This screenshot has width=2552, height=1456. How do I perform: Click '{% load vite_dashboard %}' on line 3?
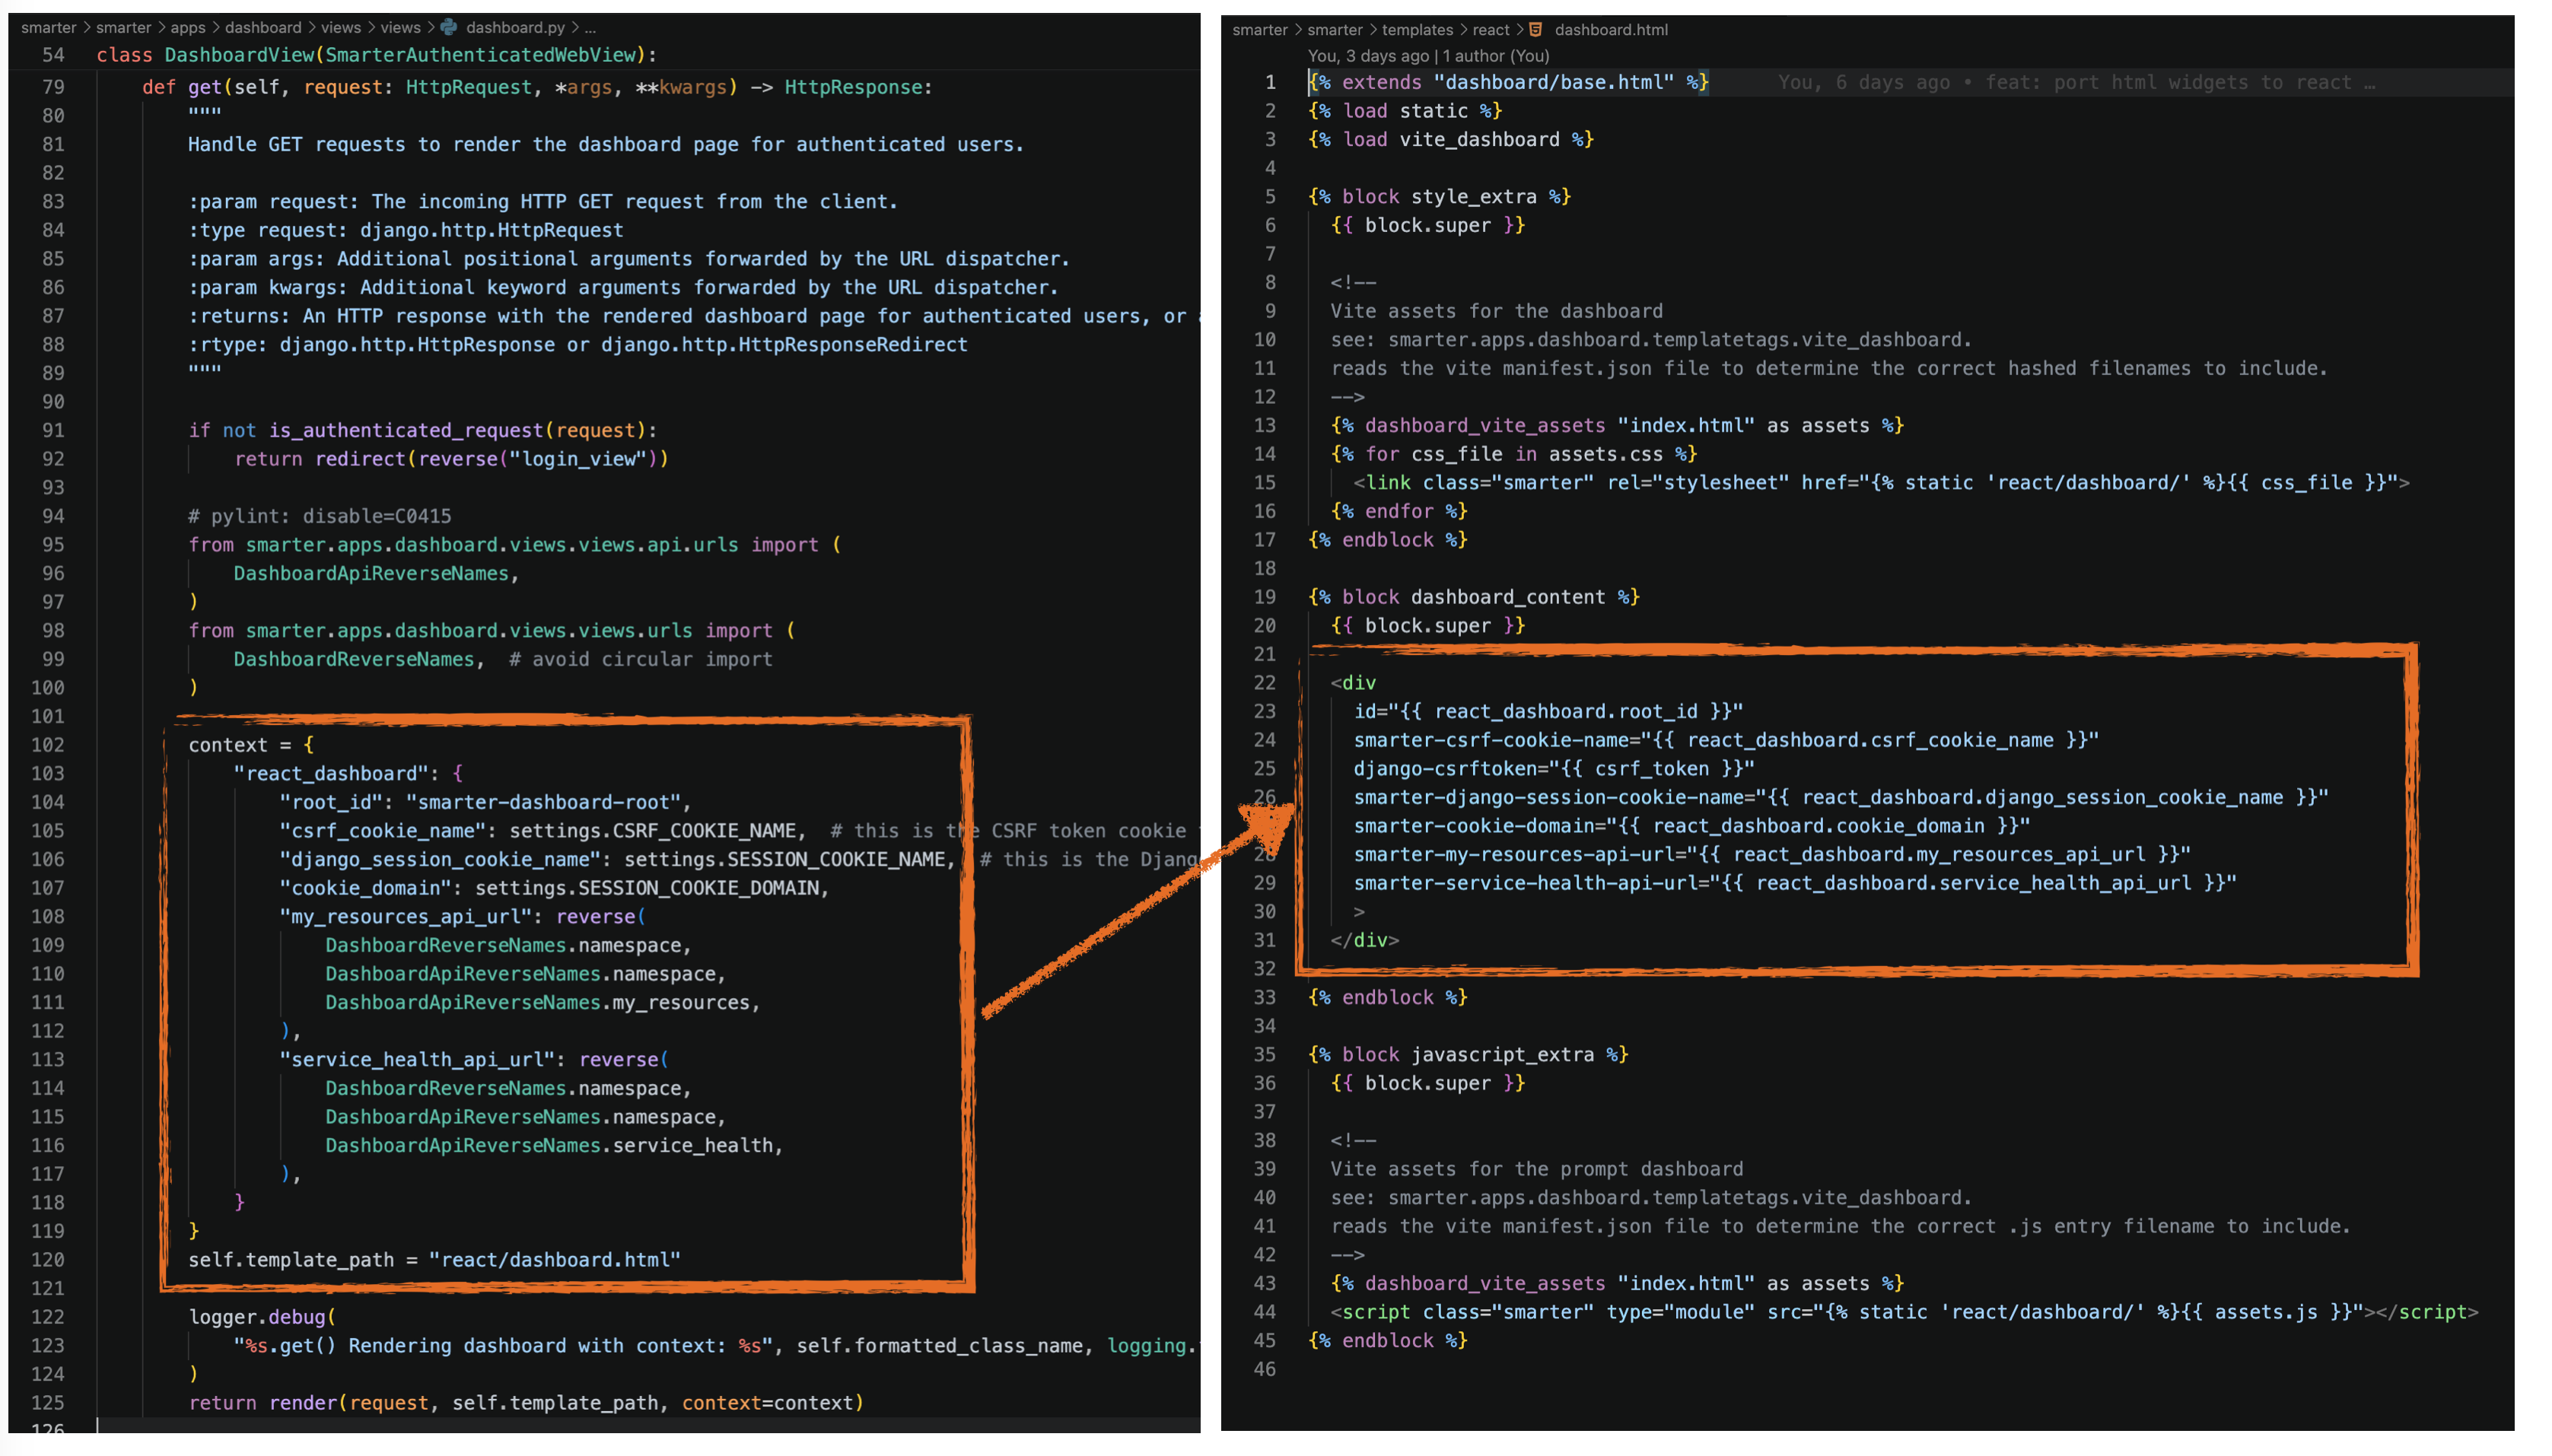(x=1451, y=140)
